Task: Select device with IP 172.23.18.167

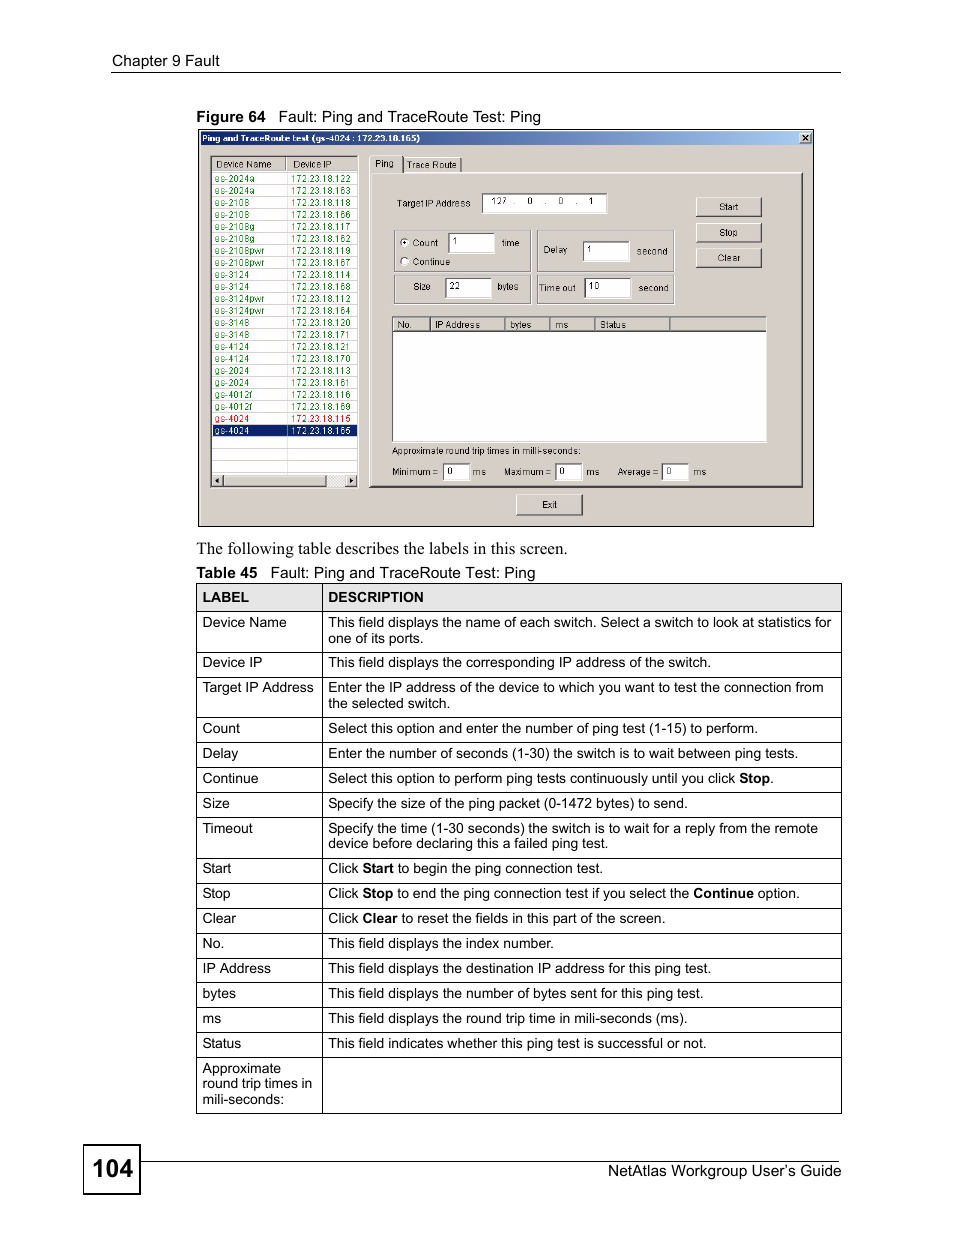Action: point(322,263)
